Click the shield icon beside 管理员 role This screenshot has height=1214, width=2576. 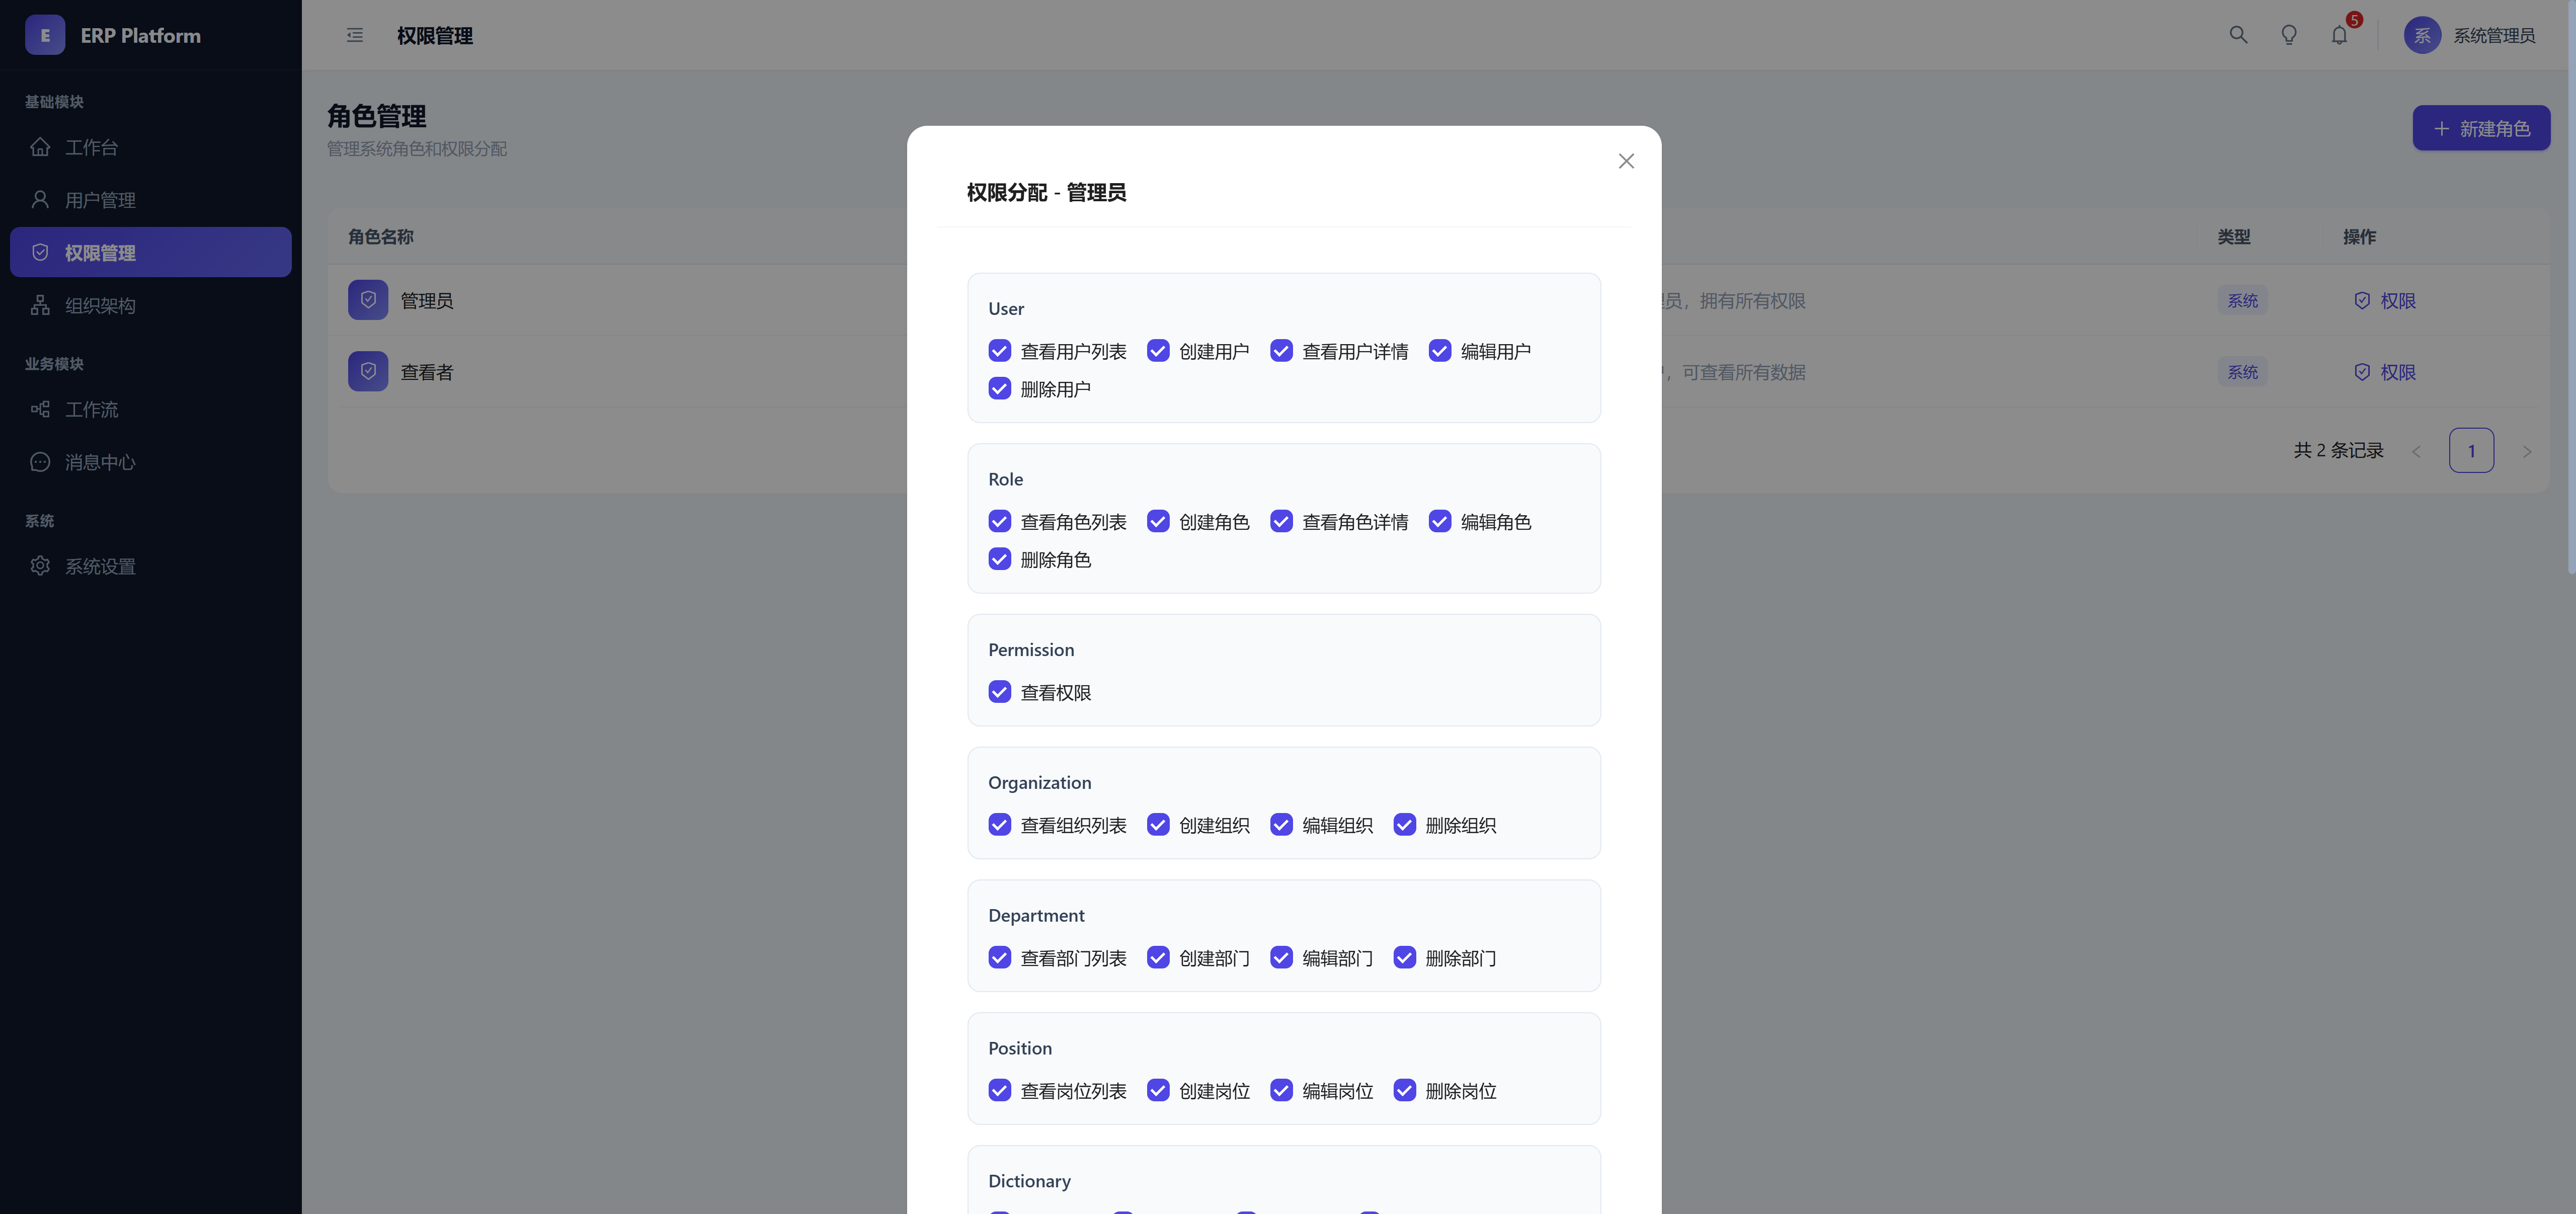(x=368, y=300)
